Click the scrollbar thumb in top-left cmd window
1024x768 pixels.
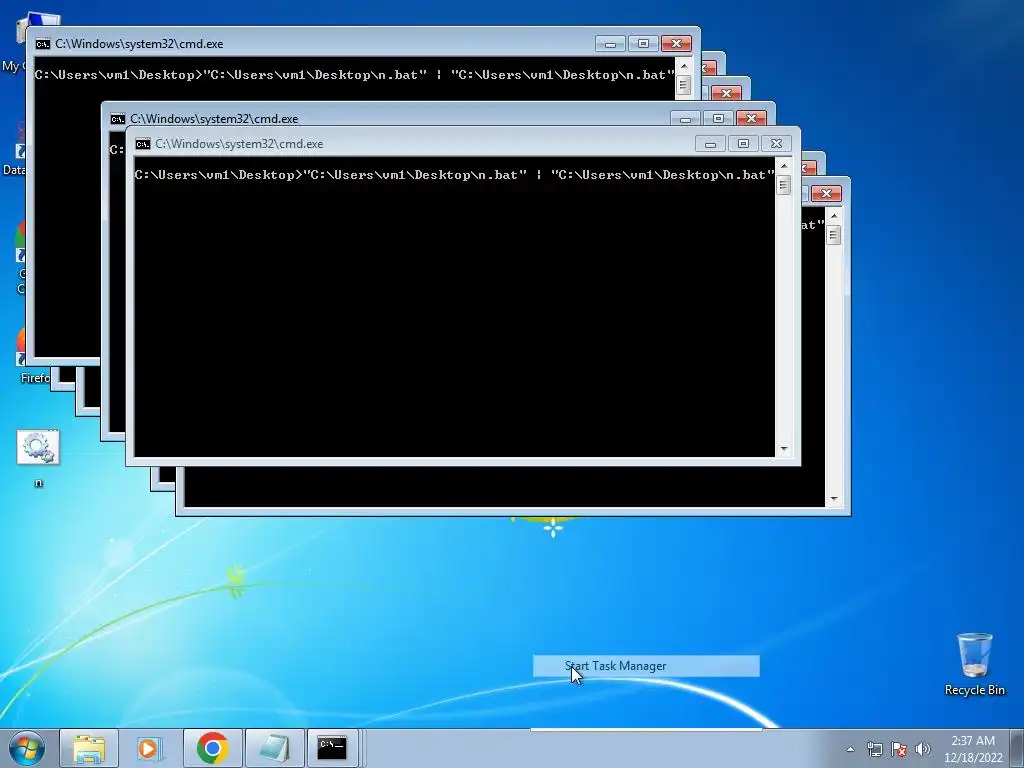pyautogui.click(x=684, y=85)
